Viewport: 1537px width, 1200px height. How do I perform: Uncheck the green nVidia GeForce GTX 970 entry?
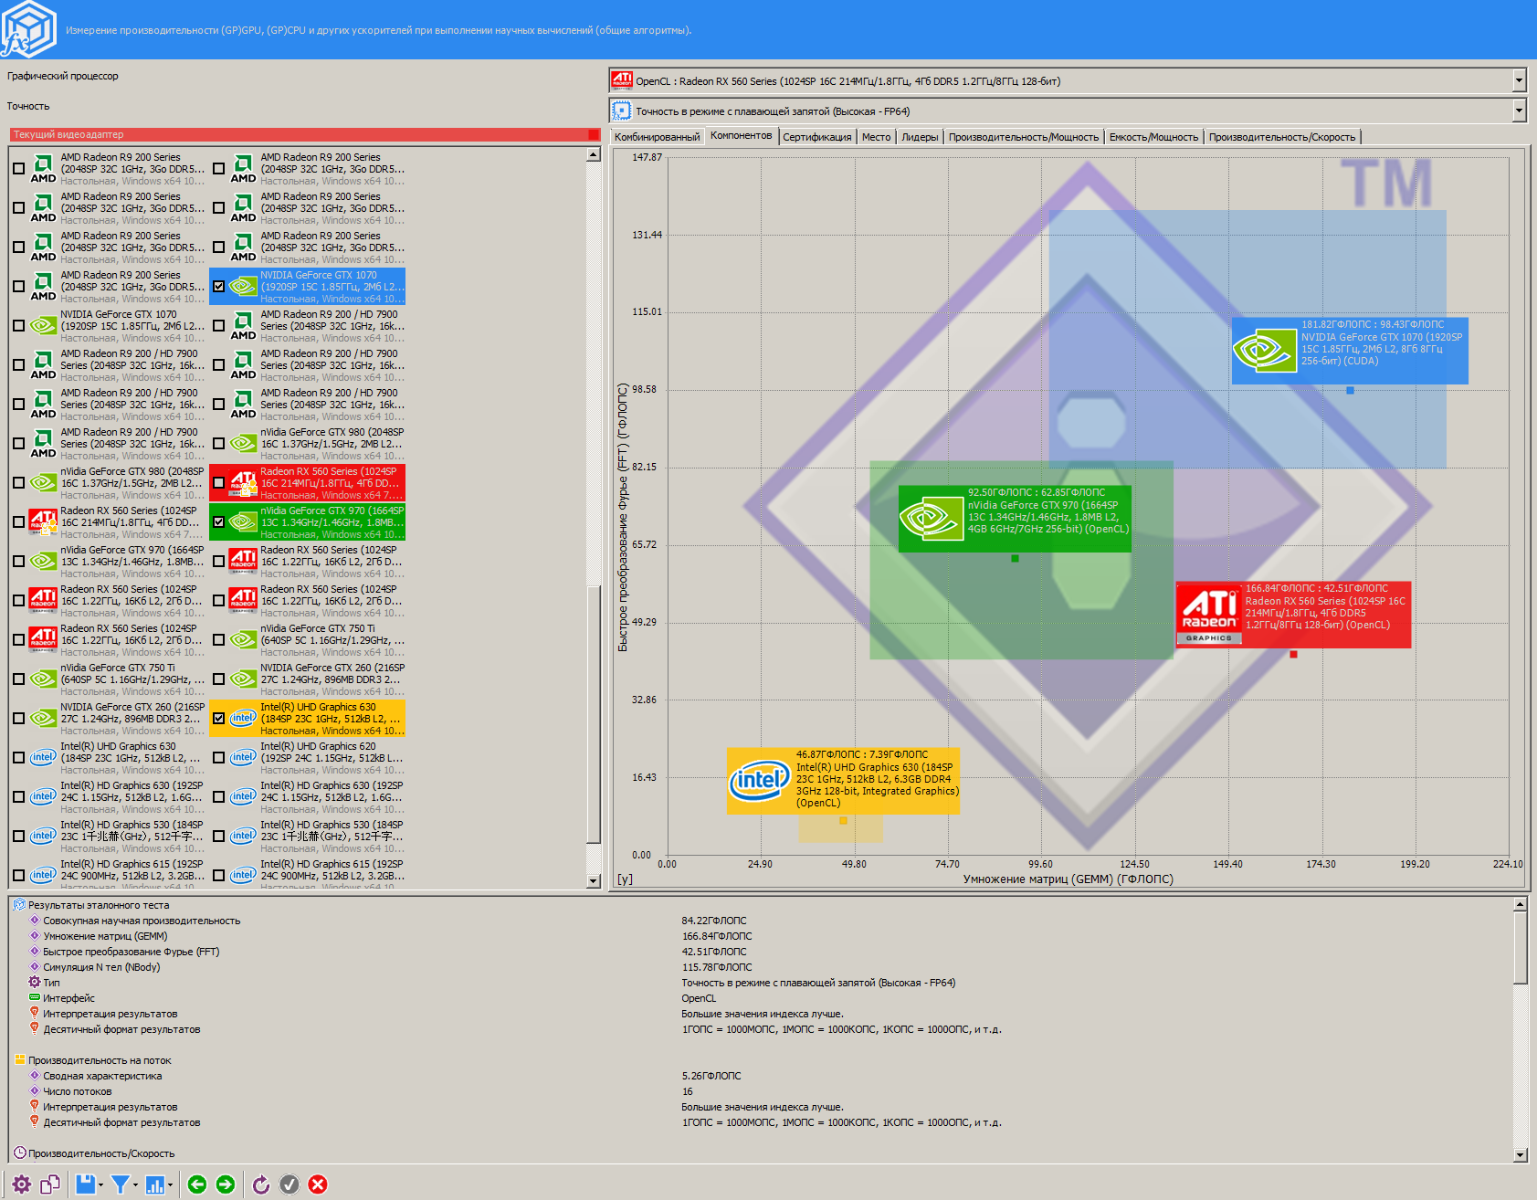point(219,522)
